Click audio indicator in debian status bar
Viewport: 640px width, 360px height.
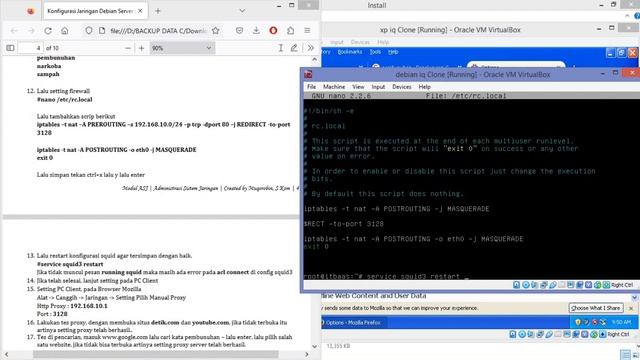(535, 285)
